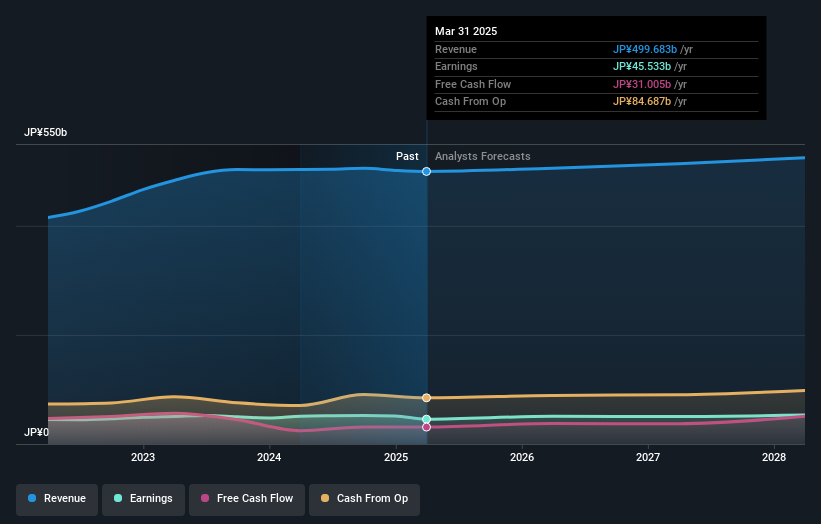Viewport: 821px width, 524px height.
Task: Click the Past label
Action: (407, 157)
